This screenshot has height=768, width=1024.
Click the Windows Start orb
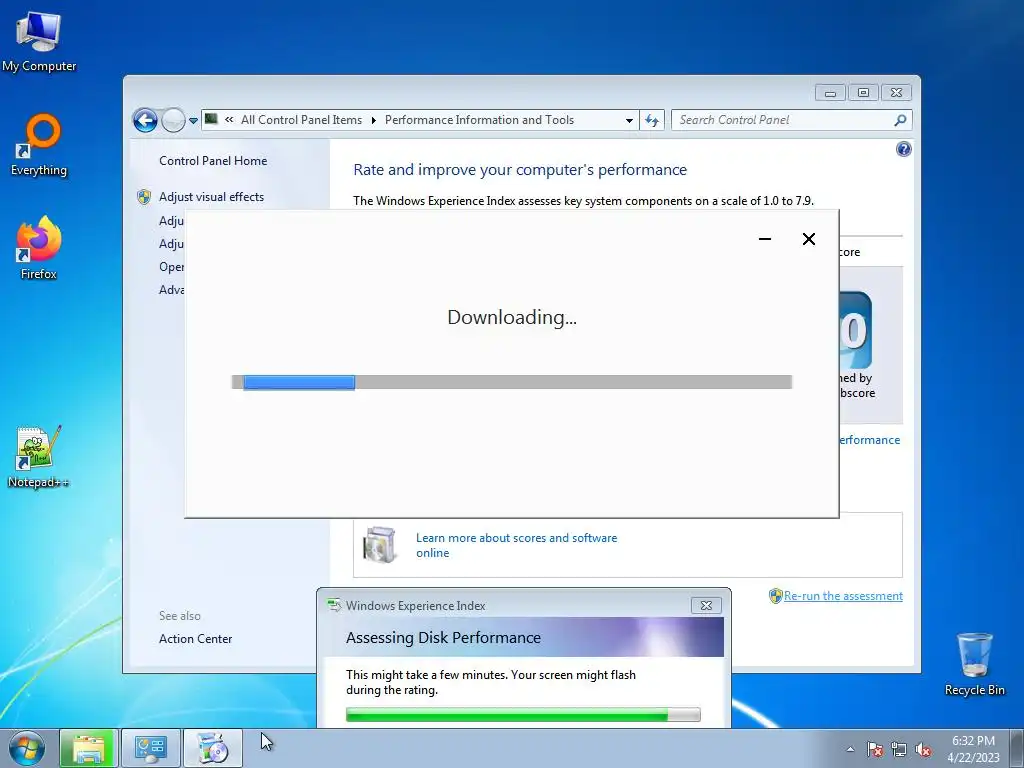(x=27, y=748)
